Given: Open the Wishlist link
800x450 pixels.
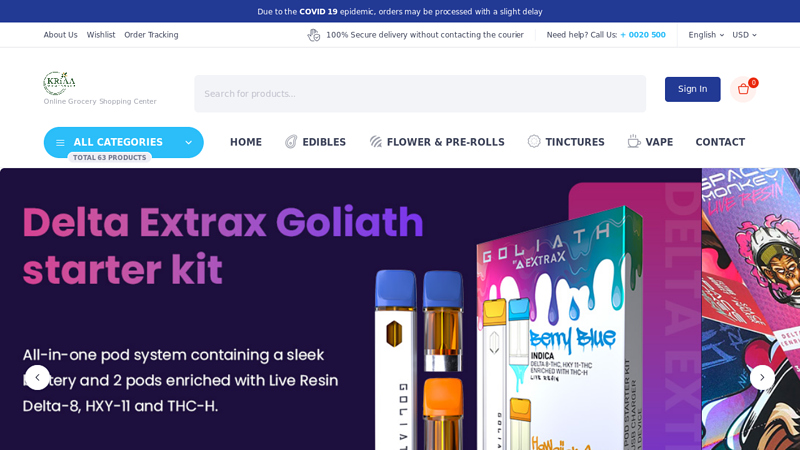Looking at the screenshot, I should [x=101, y=35].
